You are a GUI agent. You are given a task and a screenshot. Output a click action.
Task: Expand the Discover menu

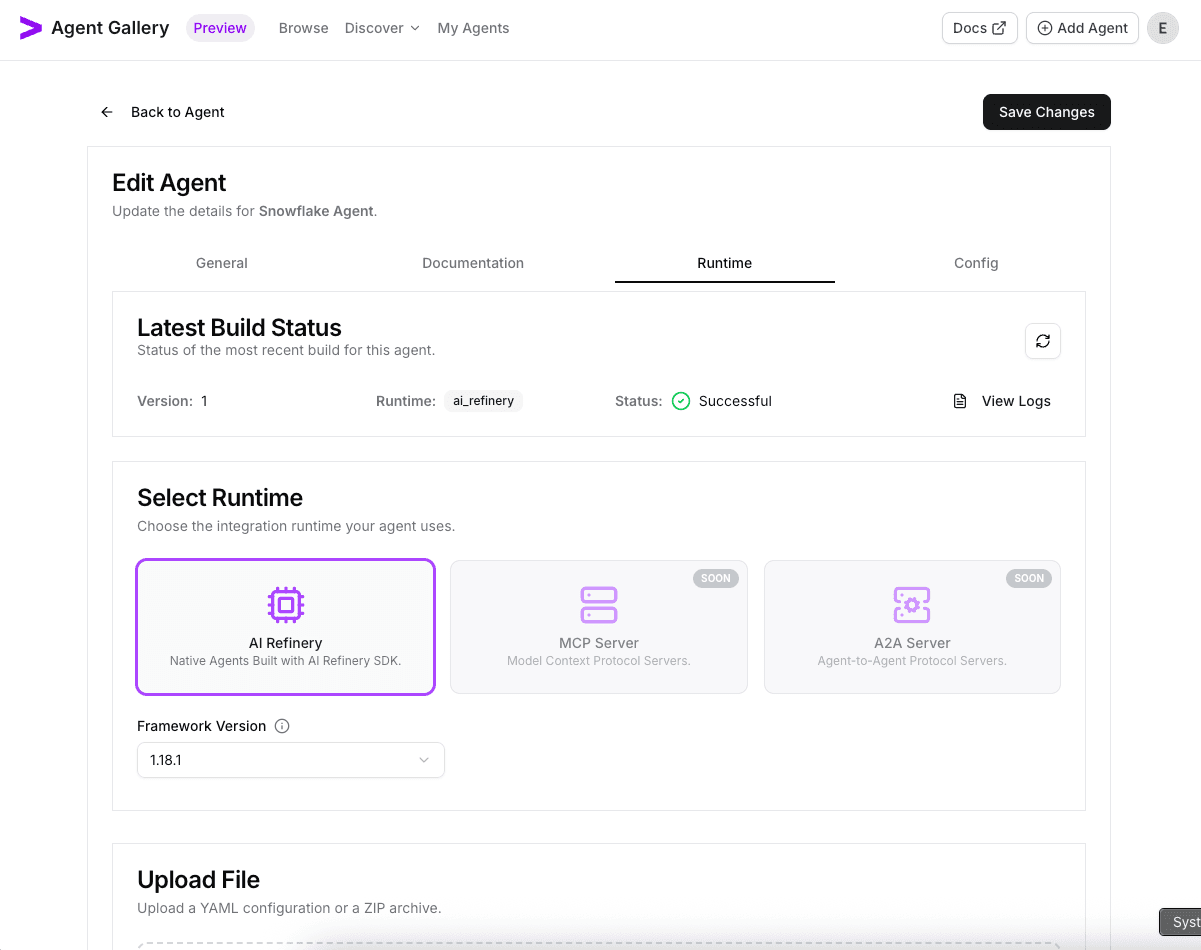(382, 28)
